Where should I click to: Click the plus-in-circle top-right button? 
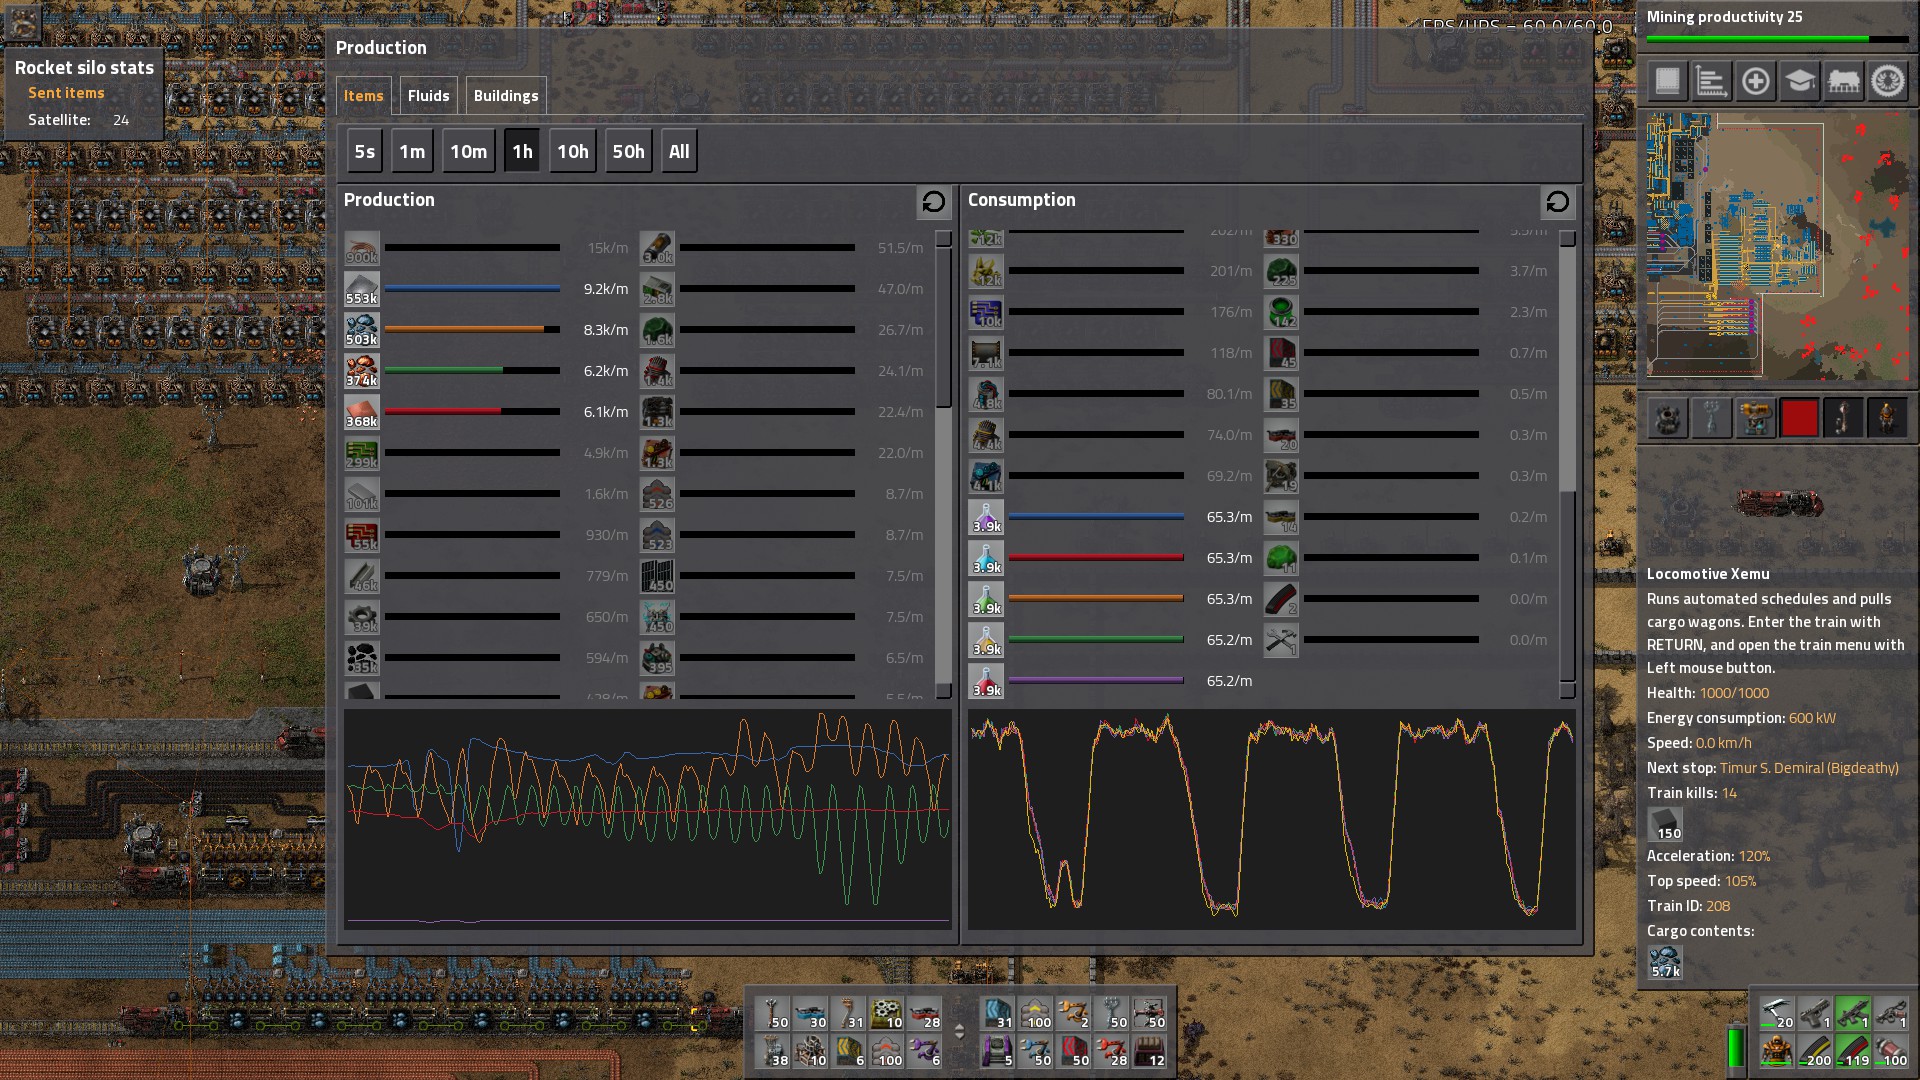point(1755,81)
